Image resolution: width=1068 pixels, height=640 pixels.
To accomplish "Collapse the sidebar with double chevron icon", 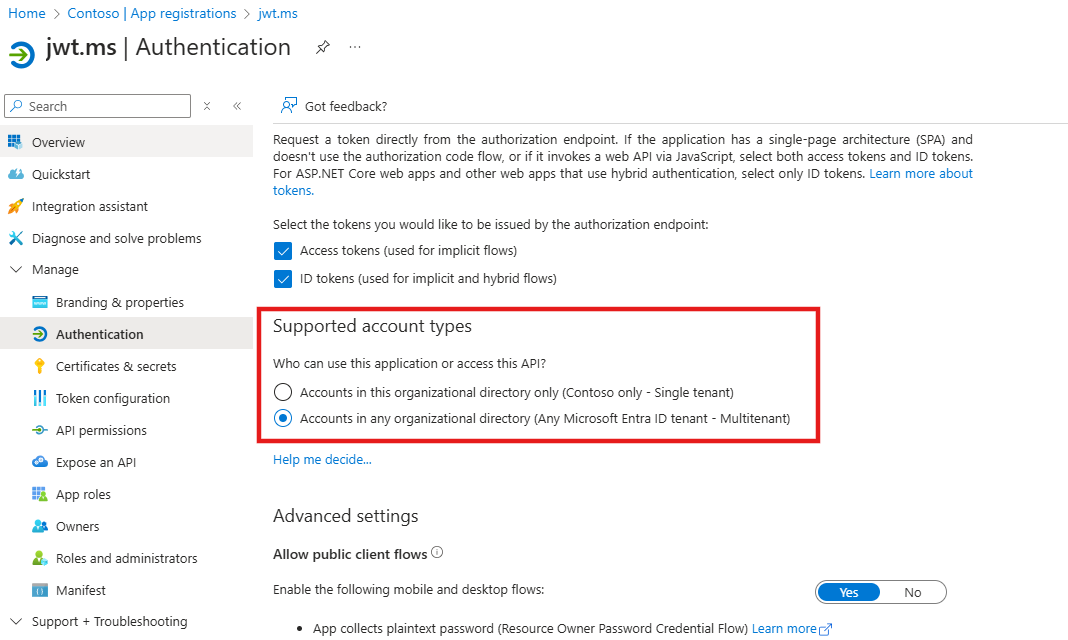I will click(237, 106).
